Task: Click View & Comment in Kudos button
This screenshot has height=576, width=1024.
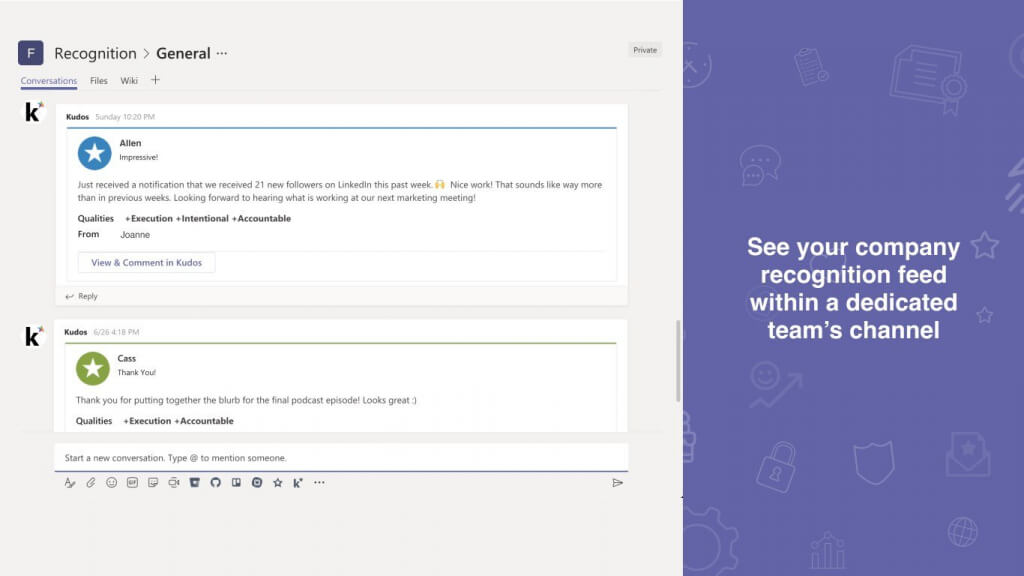Action: pos(146,263)
